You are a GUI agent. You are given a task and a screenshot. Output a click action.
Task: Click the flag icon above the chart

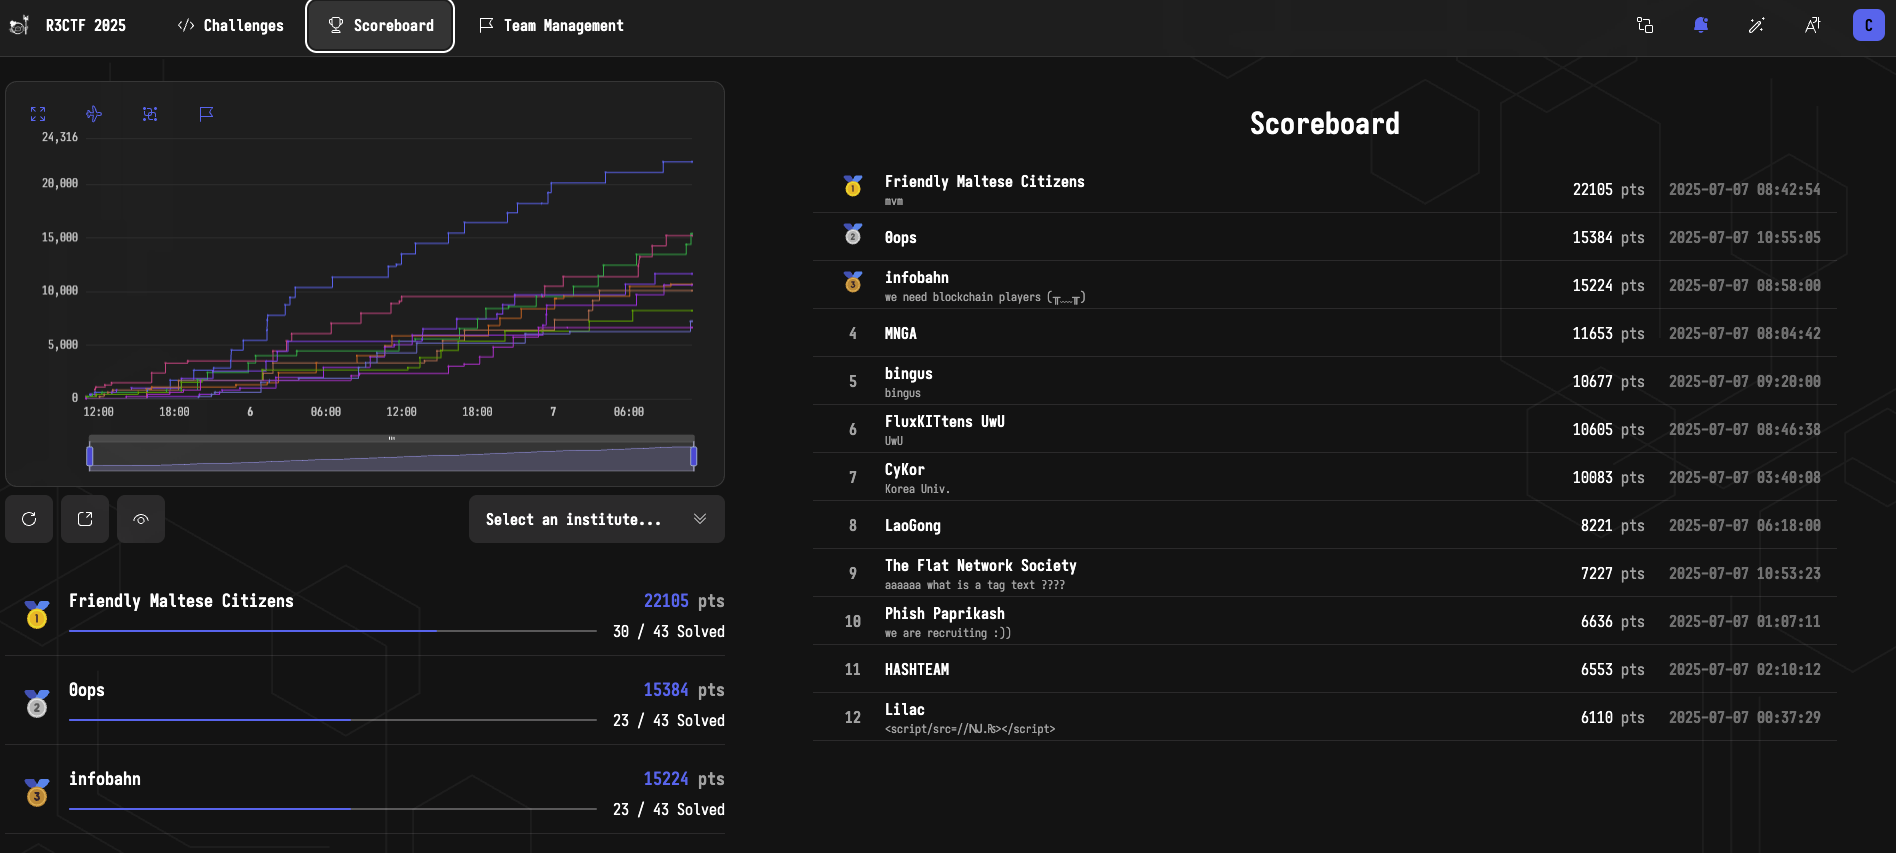[x=206, y=114]
